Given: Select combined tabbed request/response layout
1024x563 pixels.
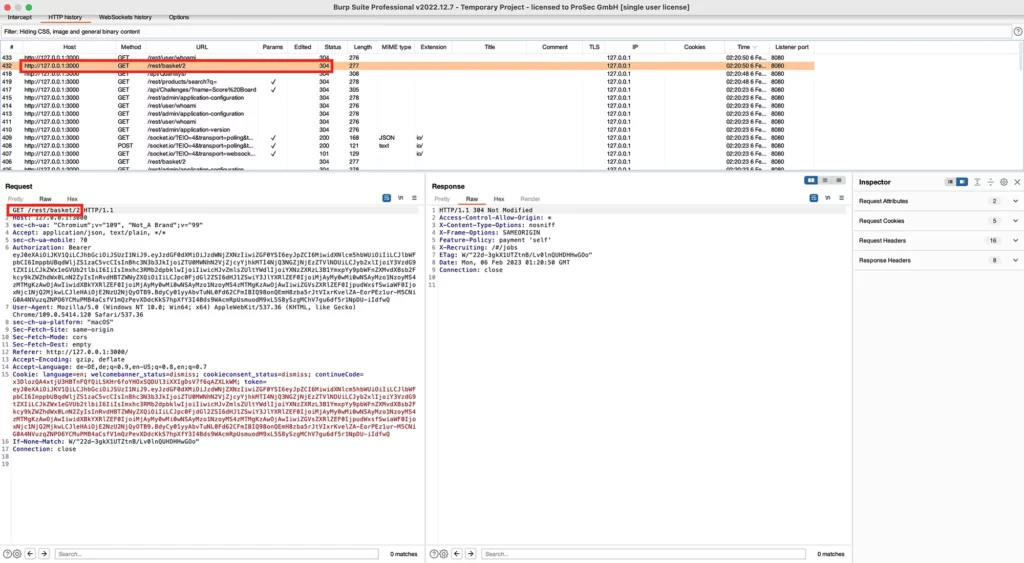Looking at the screenshot, I should tap(839, 180).
